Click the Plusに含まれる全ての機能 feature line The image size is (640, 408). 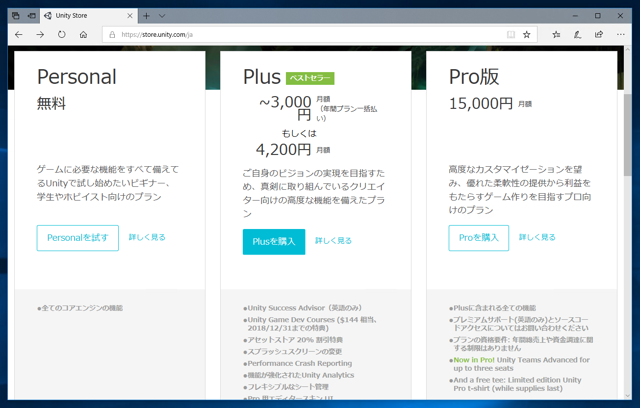coord(493,308)
